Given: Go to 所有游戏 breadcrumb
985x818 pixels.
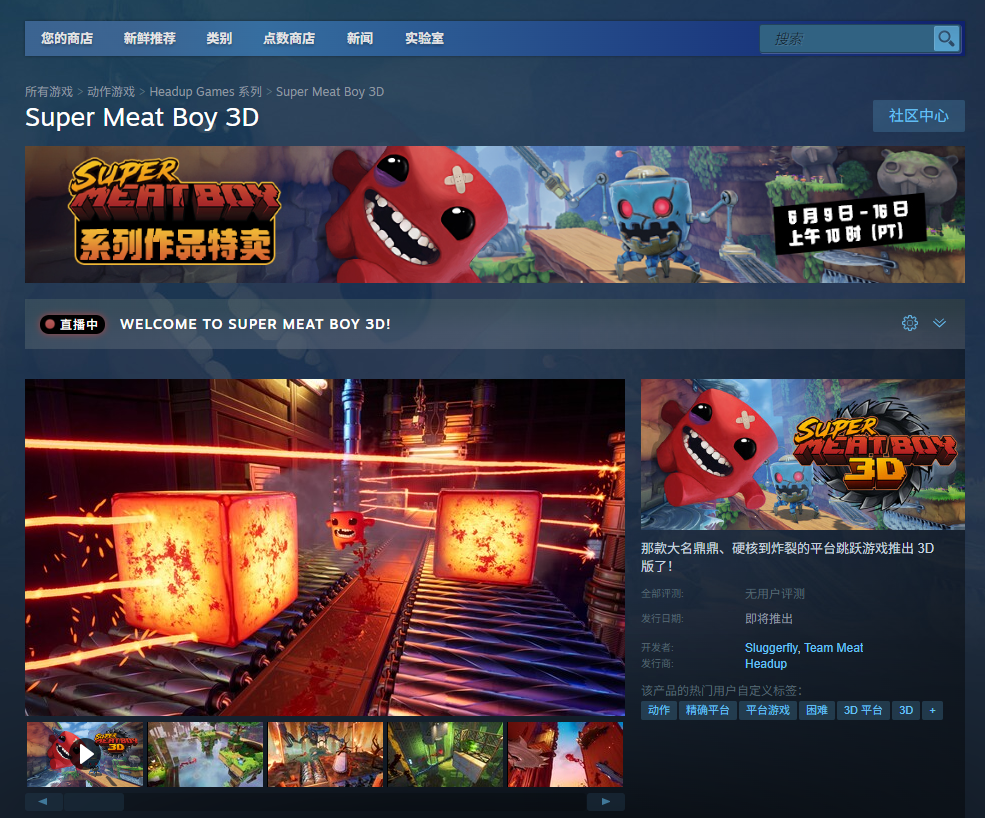Looking at the screenshot, I should [x=49, y=92].
